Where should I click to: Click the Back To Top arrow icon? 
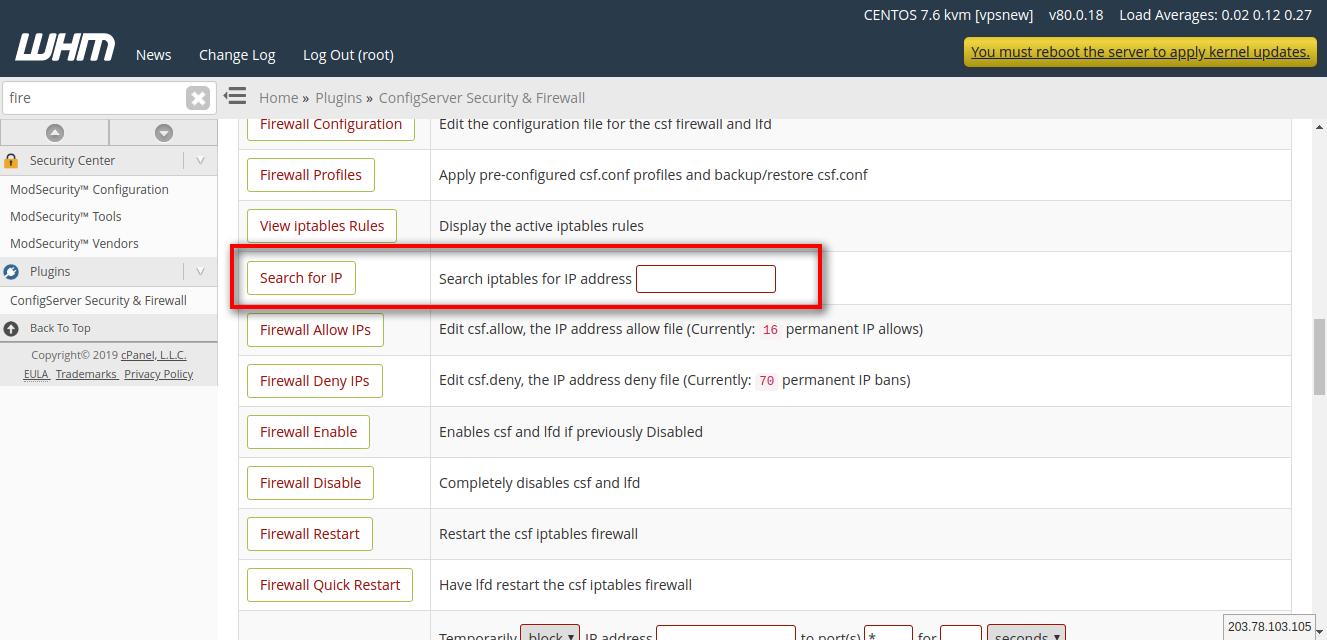[10, 327]
